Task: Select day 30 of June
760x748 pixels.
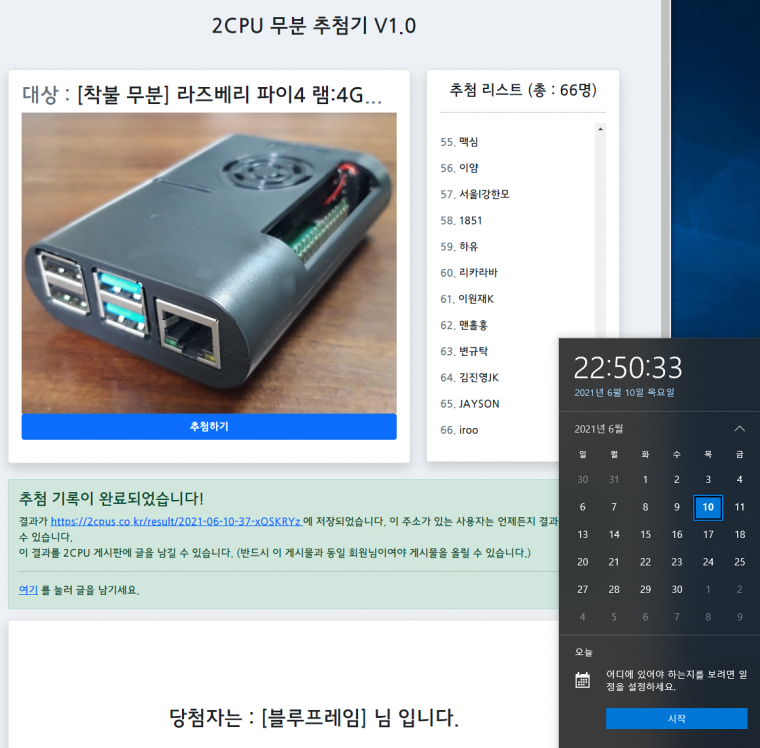Action: tap(677, 589)
